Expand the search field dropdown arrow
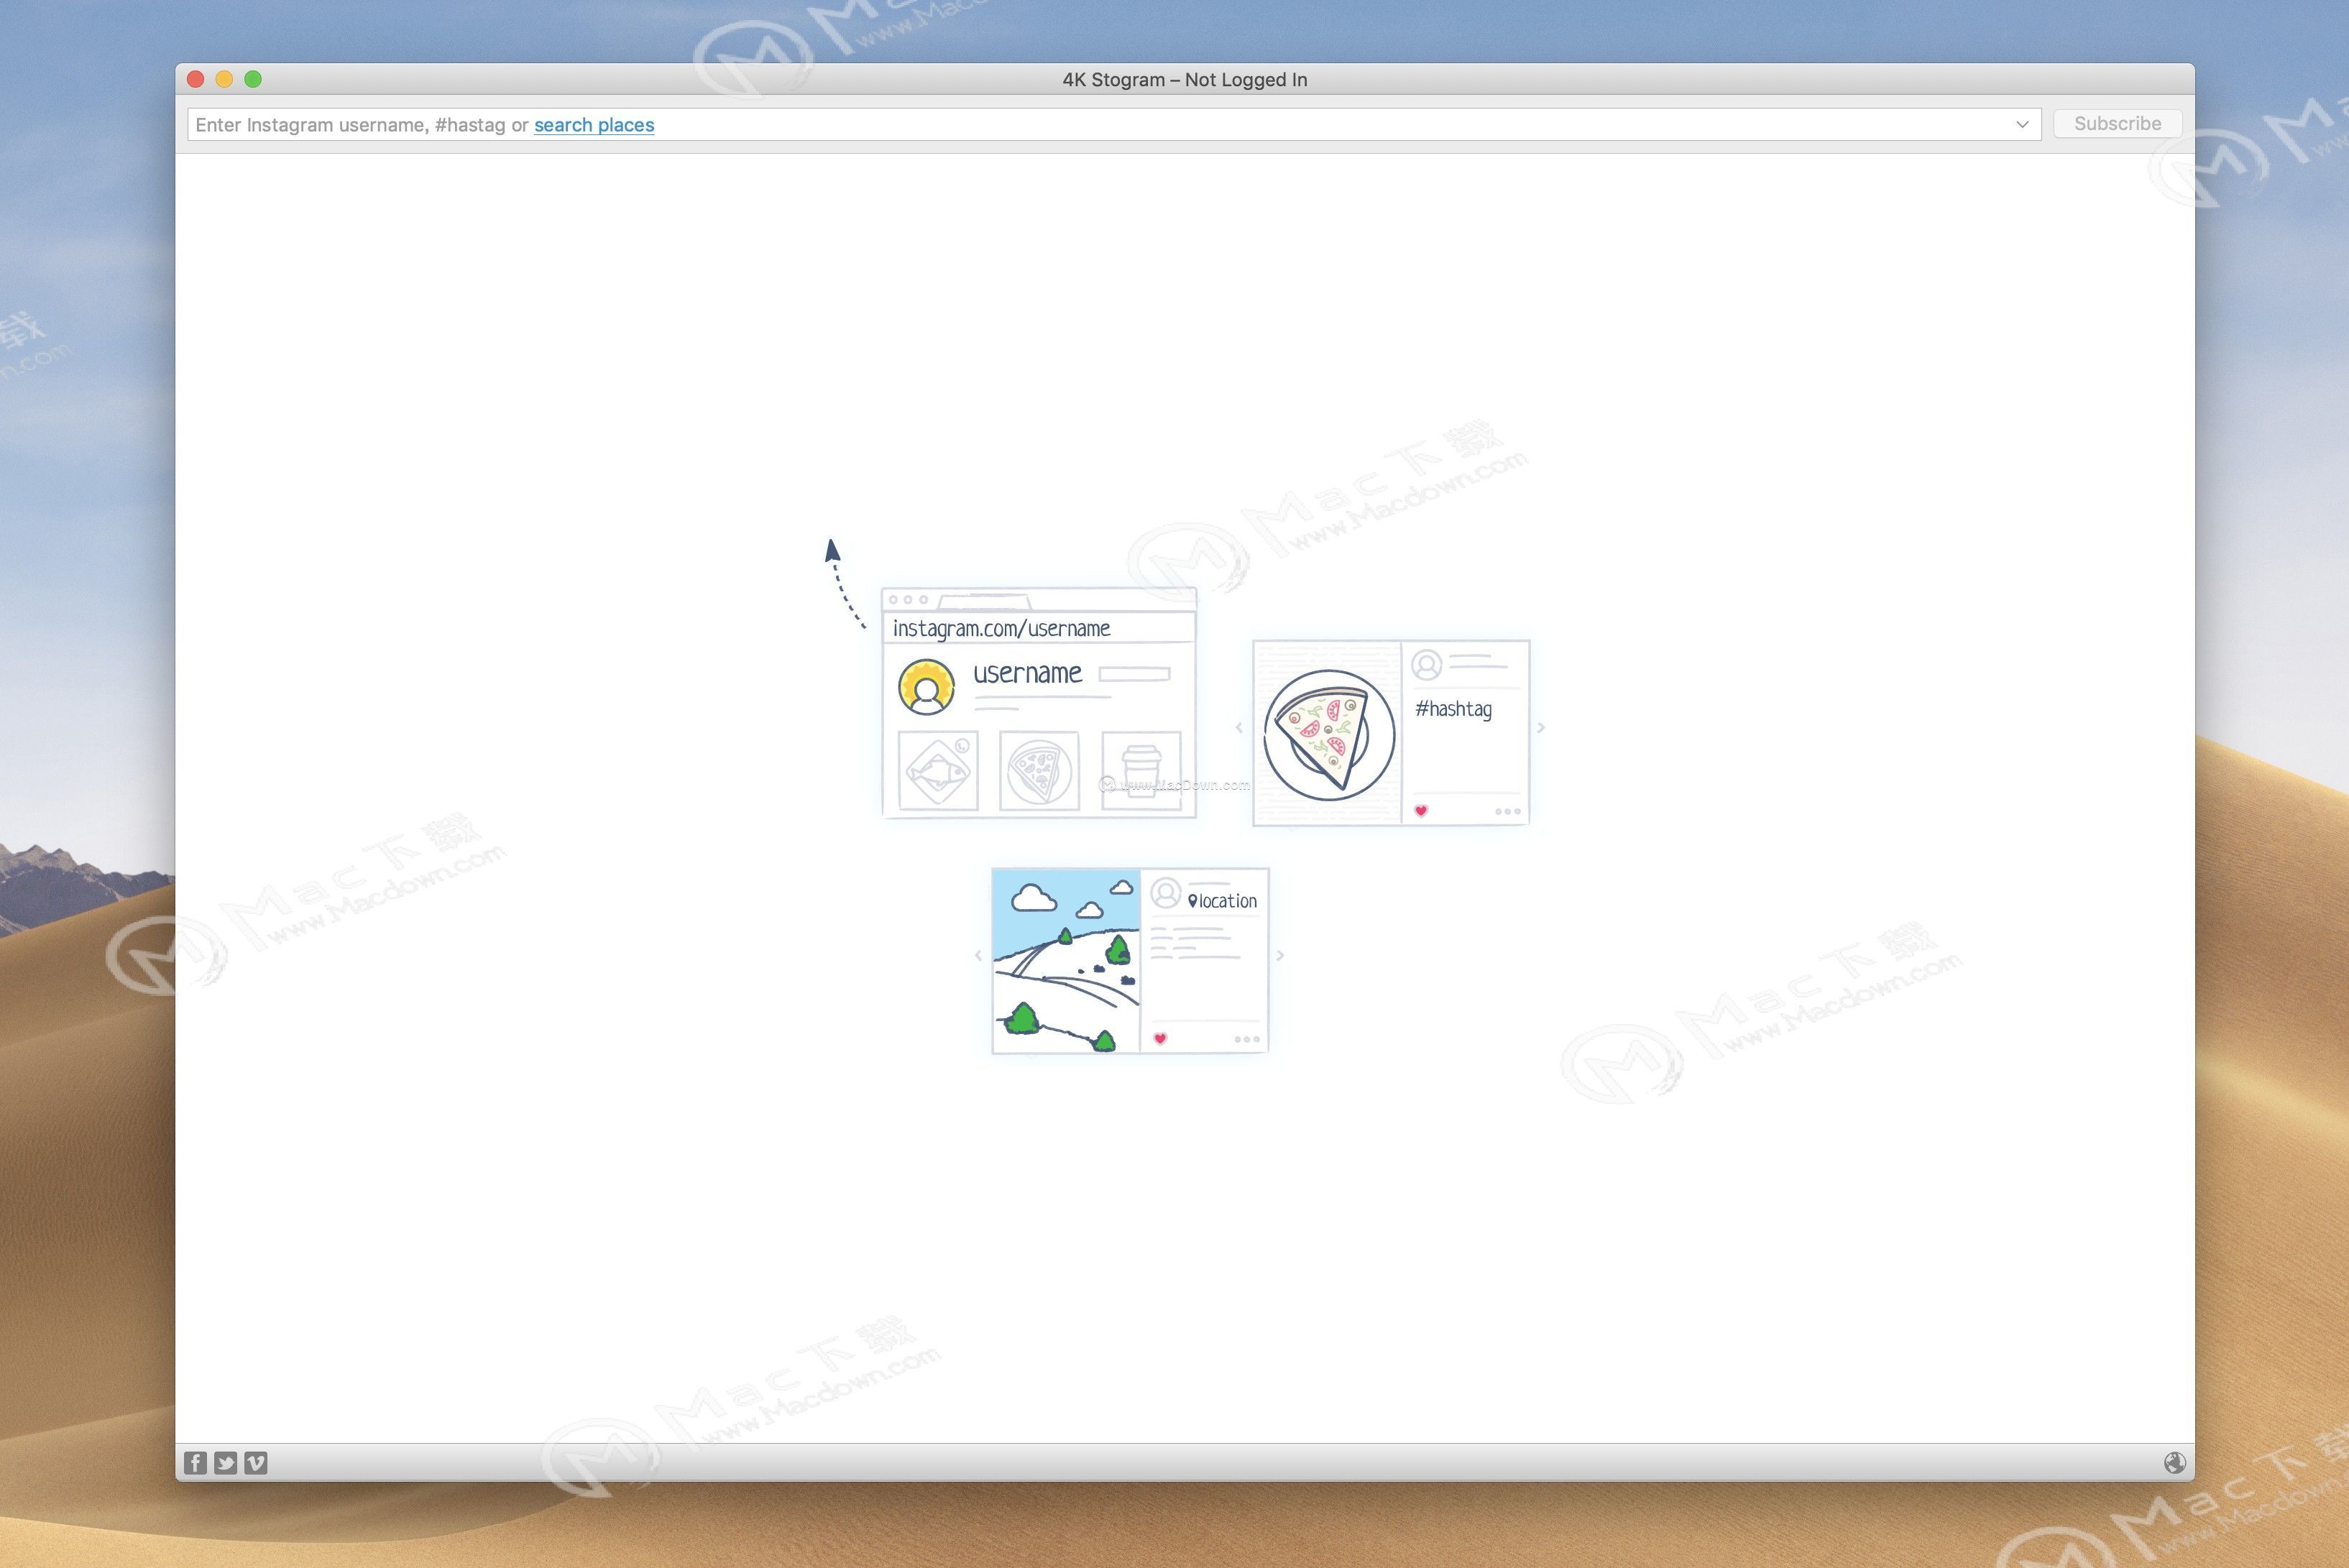The image size is (2349, 1568). [x=2022, y=124]
